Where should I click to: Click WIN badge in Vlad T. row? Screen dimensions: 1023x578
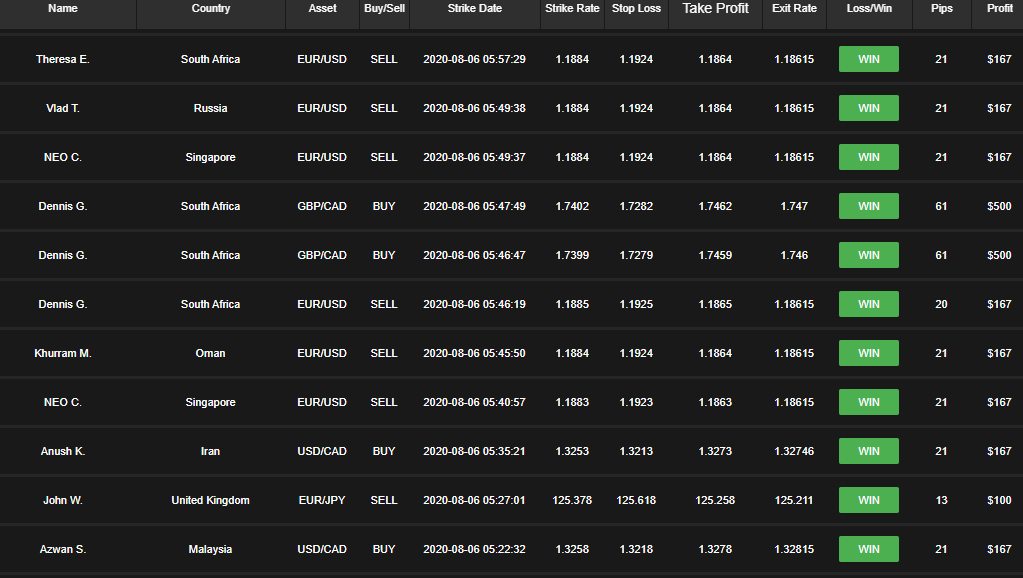click(x=868, y=108)
